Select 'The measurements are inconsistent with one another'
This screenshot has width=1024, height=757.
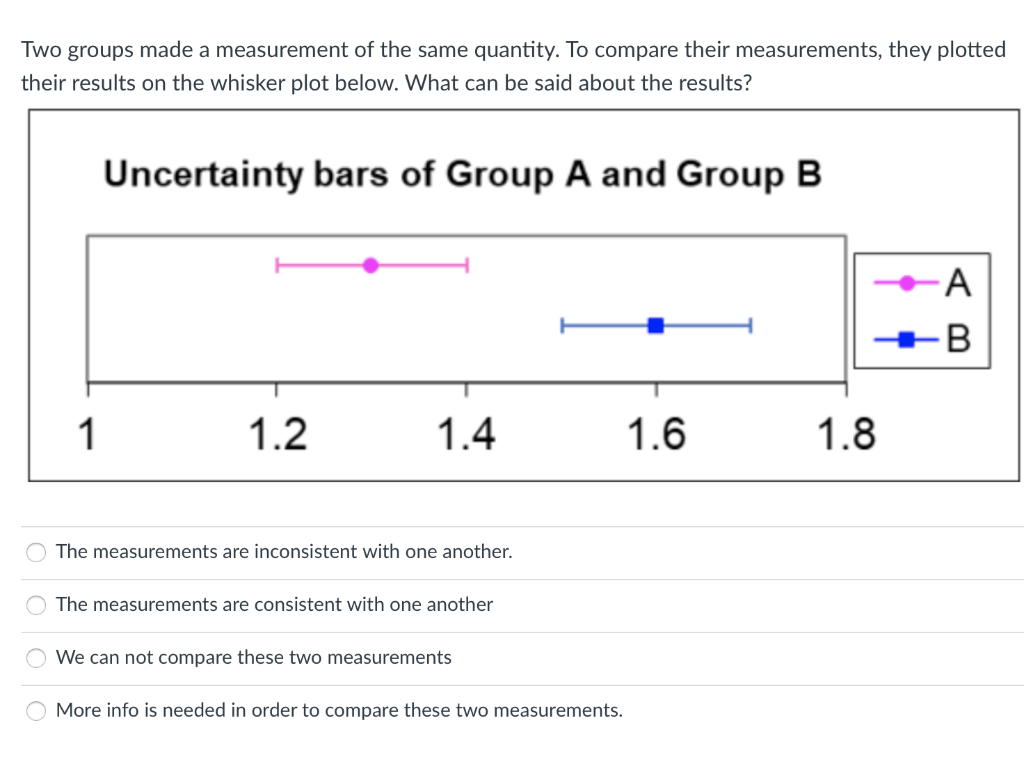click(36, 552)
